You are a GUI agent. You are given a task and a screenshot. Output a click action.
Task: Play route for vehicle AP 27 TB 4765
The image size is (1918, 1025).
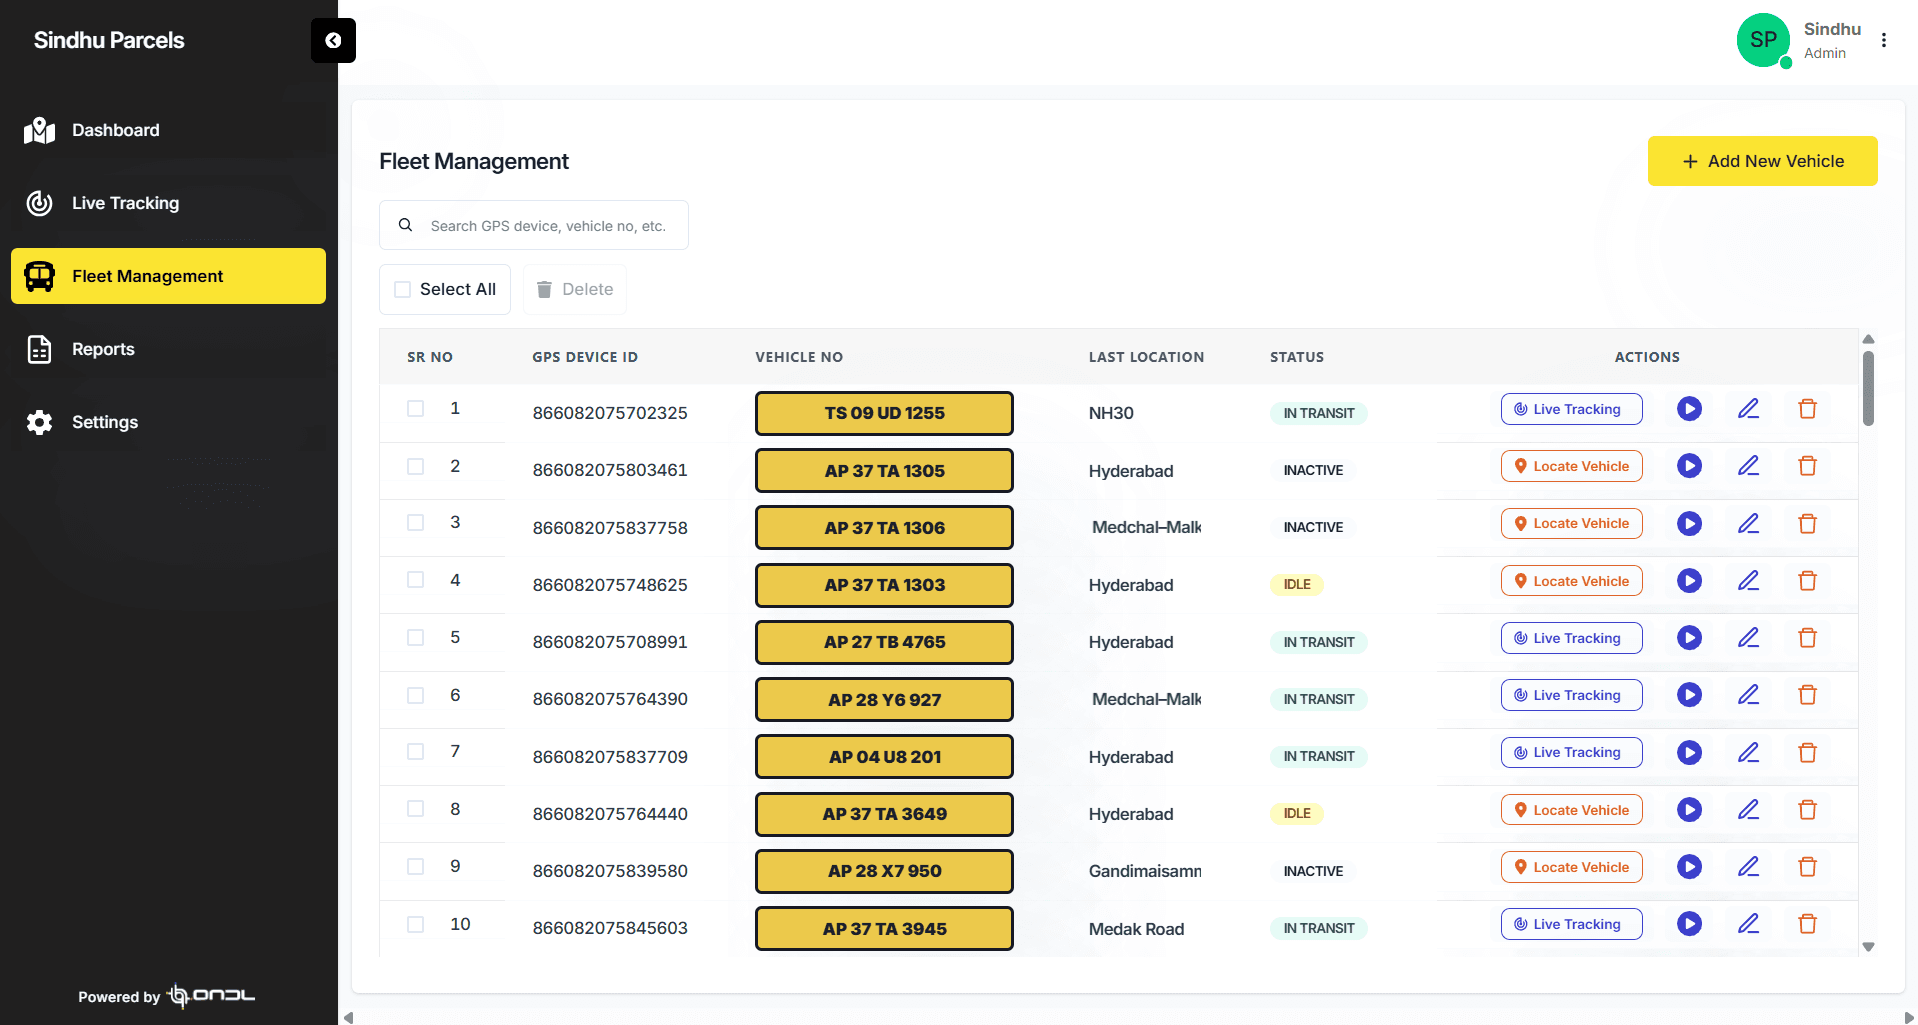(1689, 638)
